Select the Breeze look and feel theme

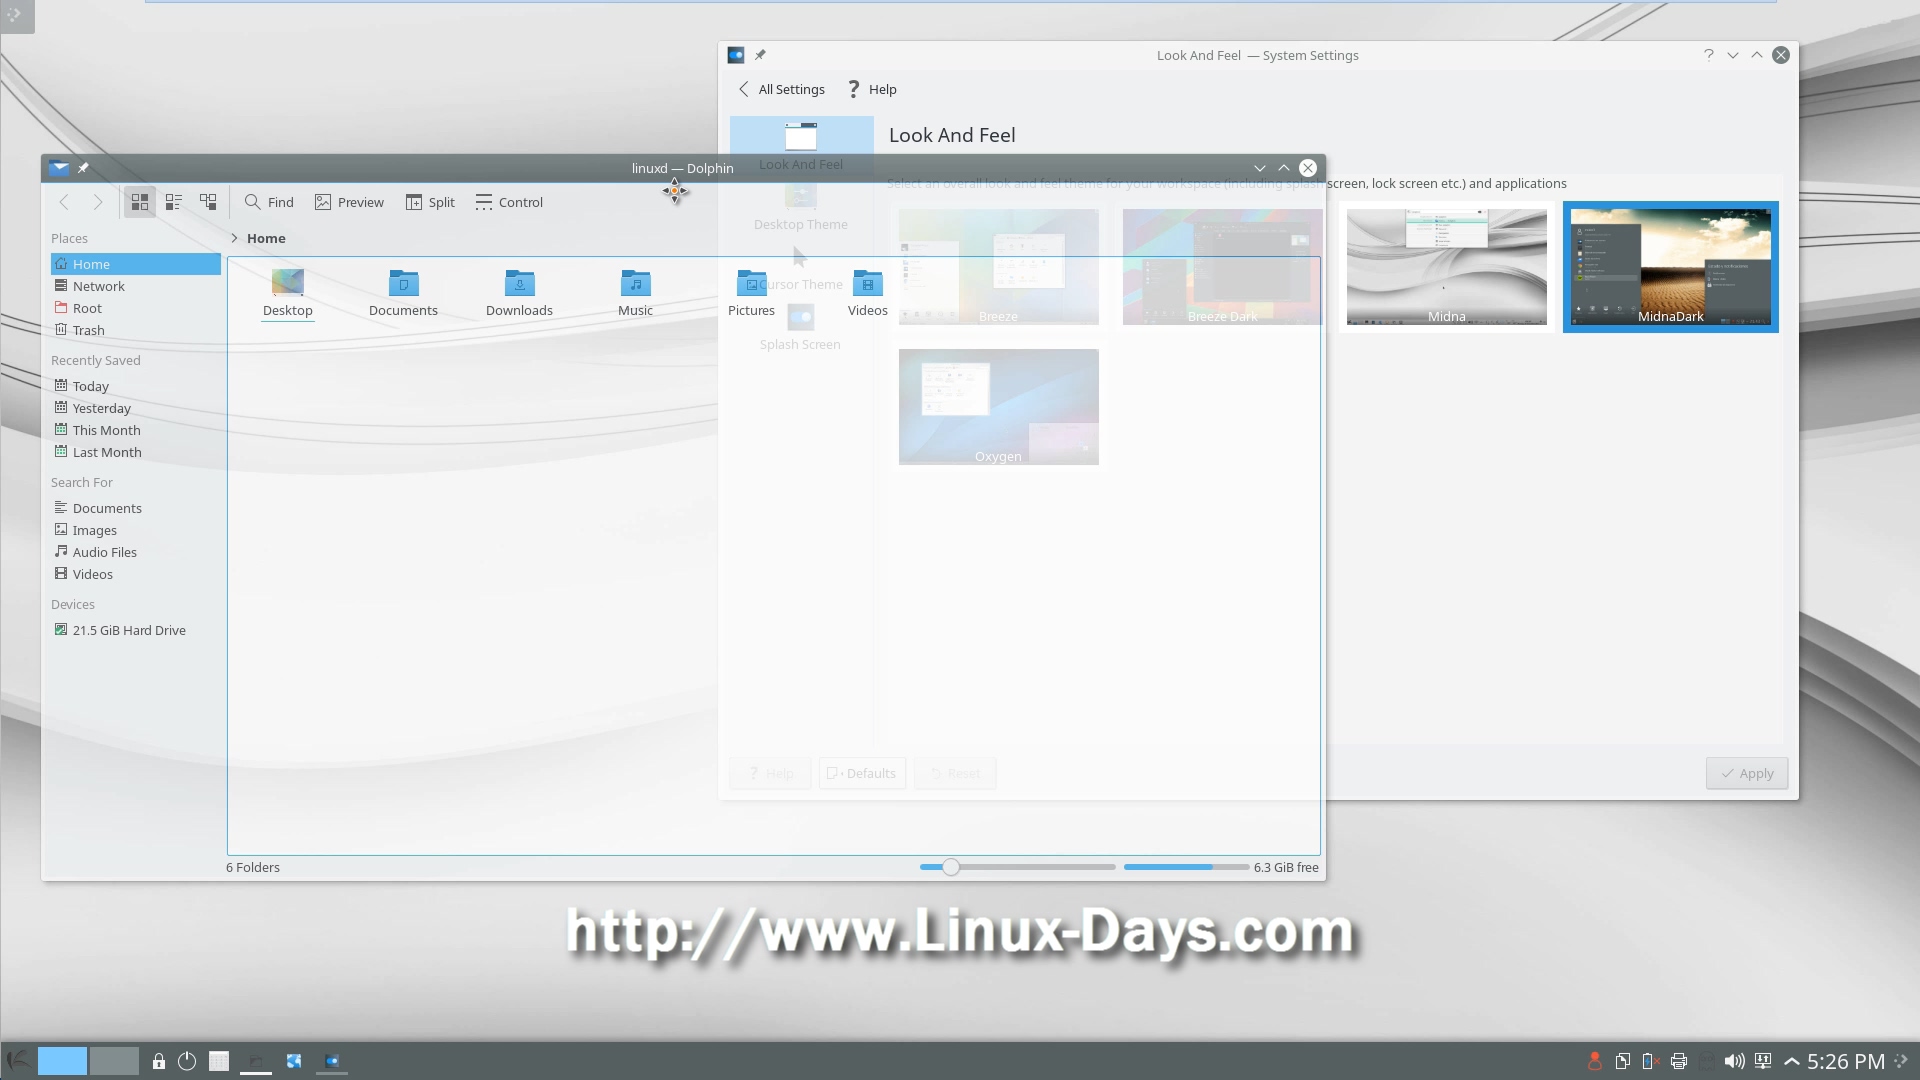[999, 267]
